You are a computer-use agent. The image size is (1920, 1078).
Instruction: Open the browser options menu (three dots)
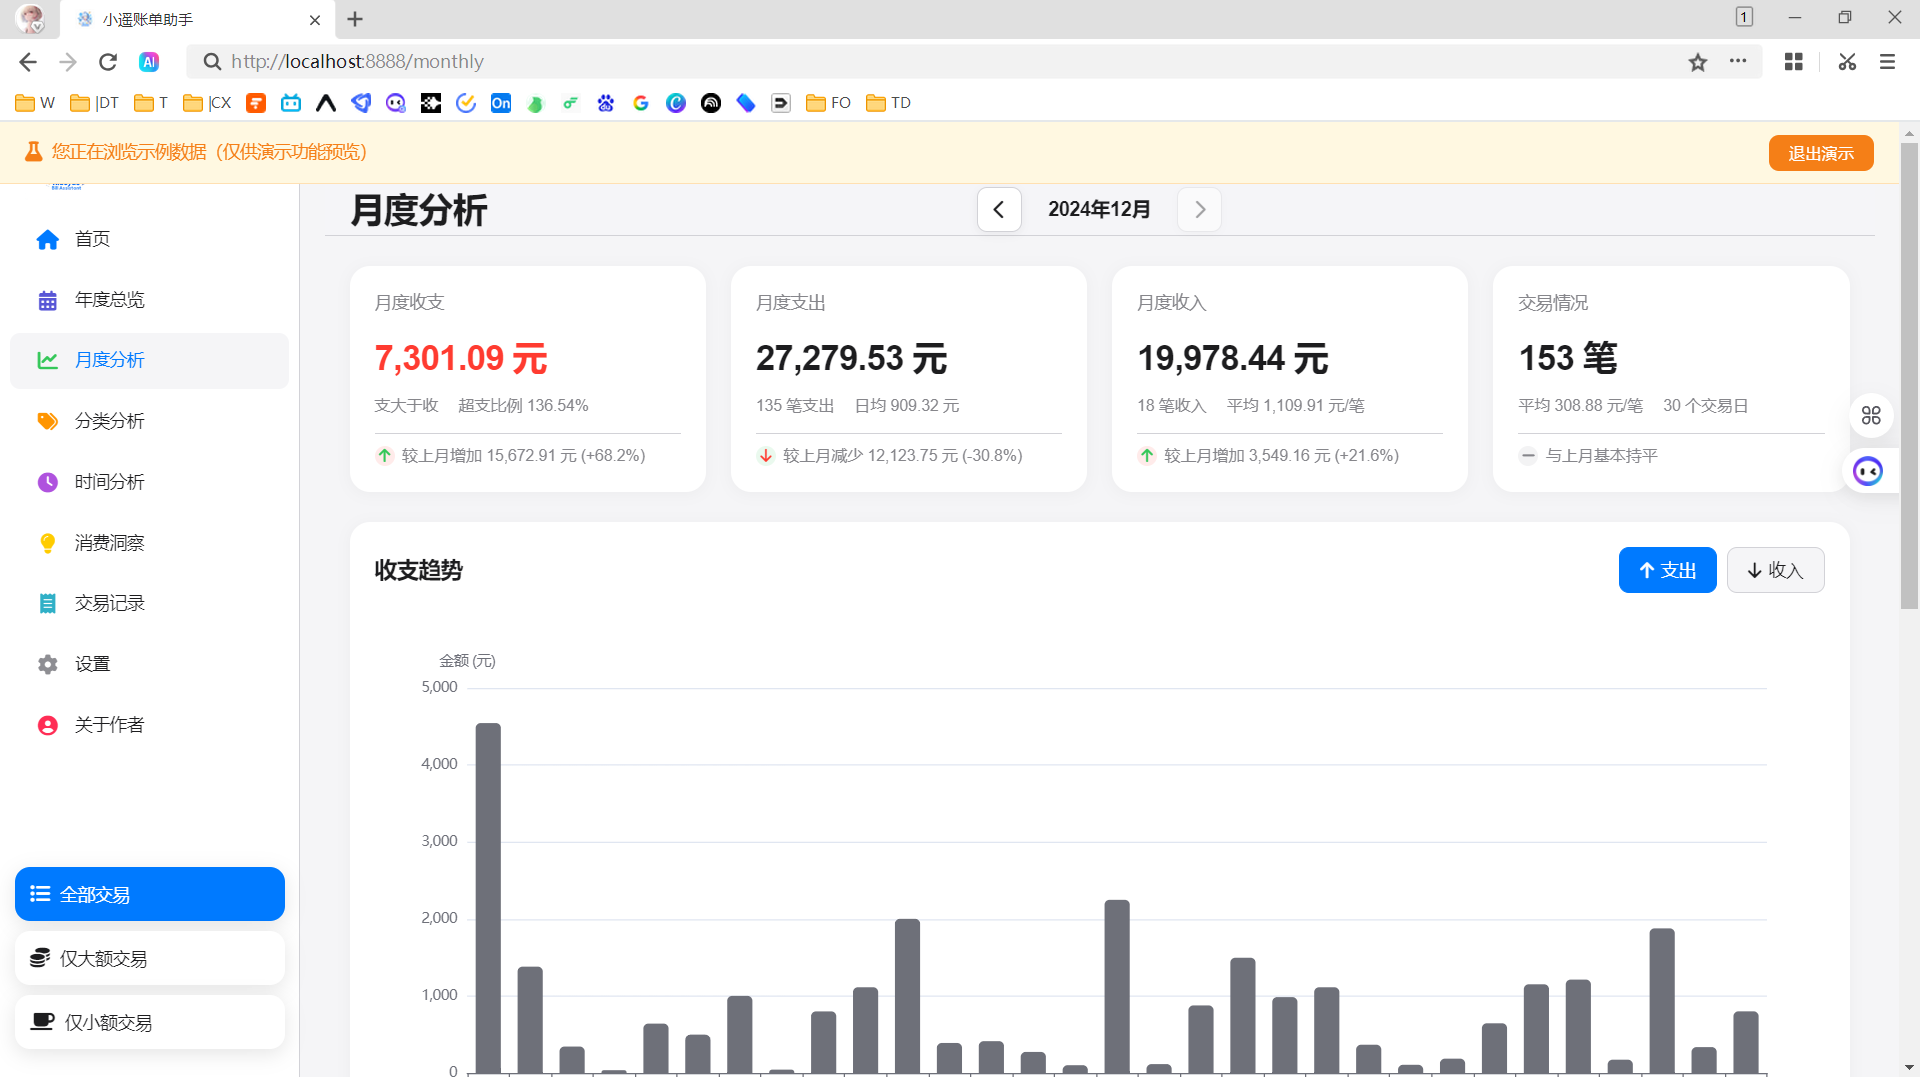point(1738,61)
